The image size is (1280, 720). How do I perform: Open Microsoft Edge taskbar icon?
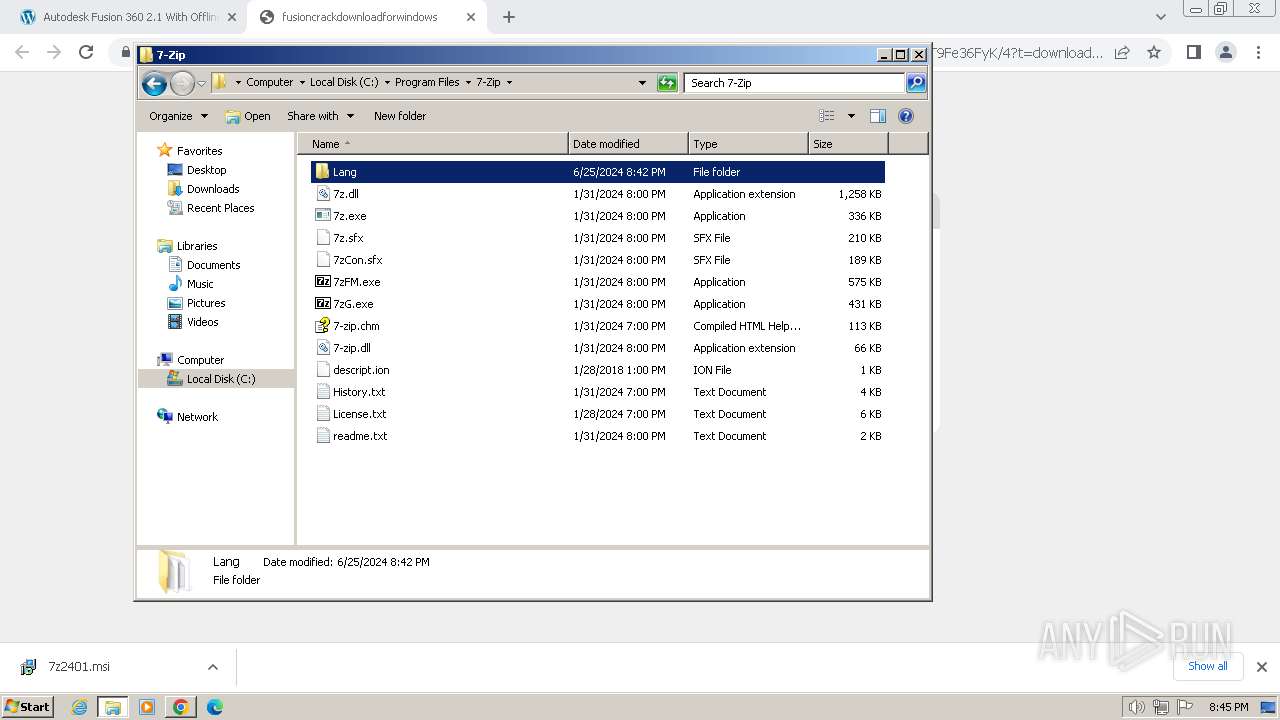point(215,707)
